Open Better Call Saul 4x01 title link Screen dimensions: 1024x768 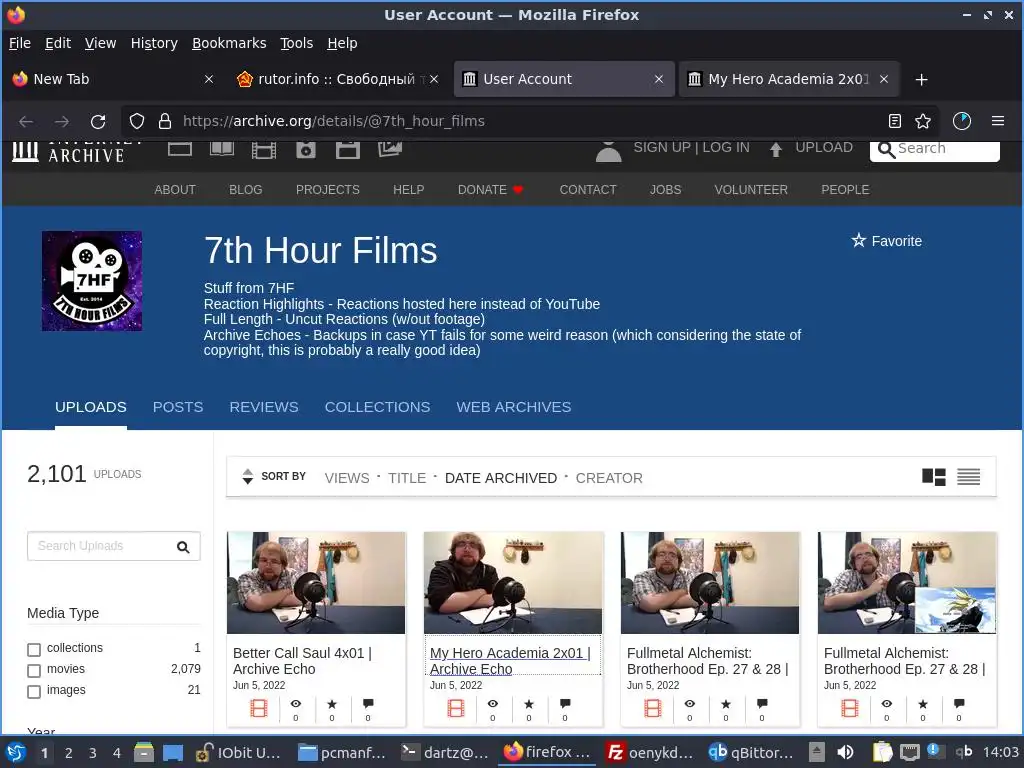pos(302,661)
